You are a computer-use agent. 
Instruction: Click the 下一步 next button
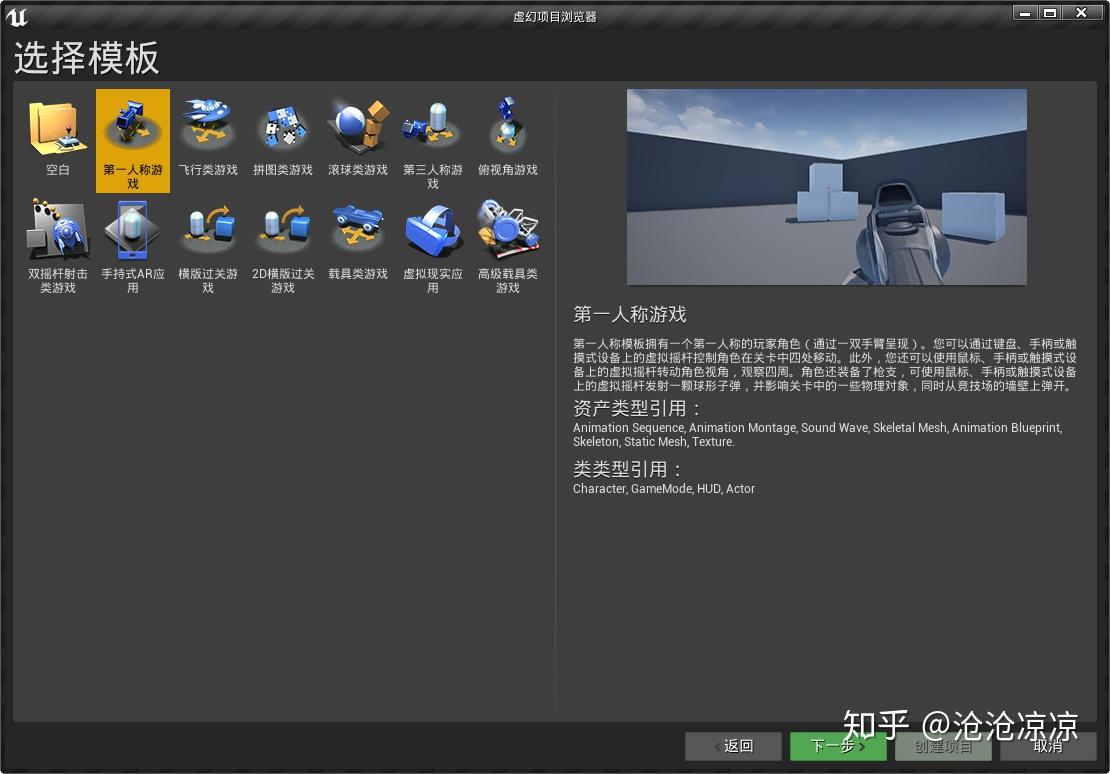(838, 746)
